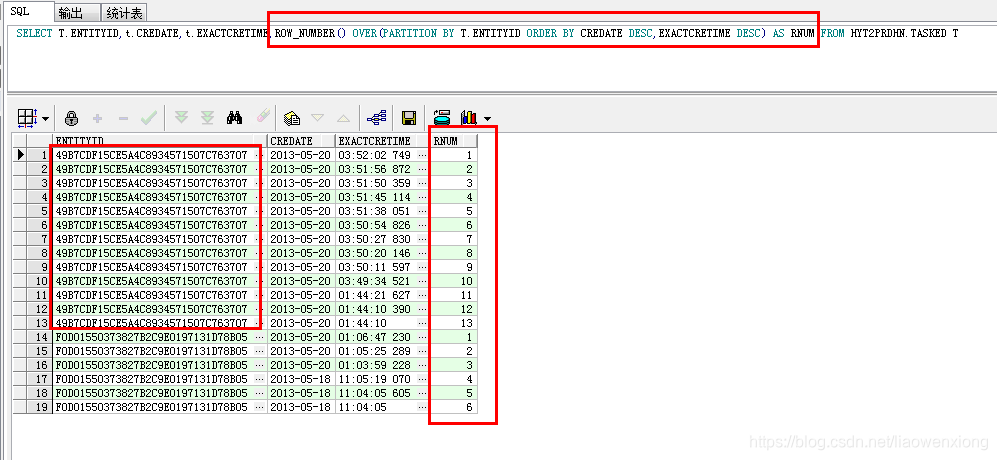Click RNUM cell 6 in row 19
This screenshot has width=997, height=460.
[x=454, y=407]
